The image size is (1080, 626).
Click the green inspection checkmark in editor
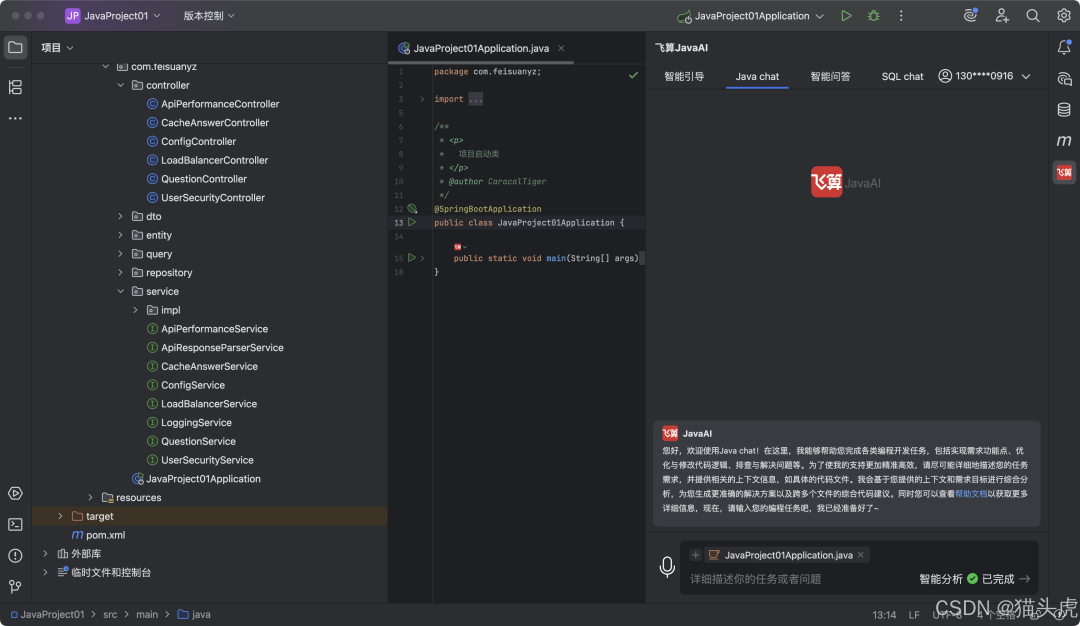(633, 74)
